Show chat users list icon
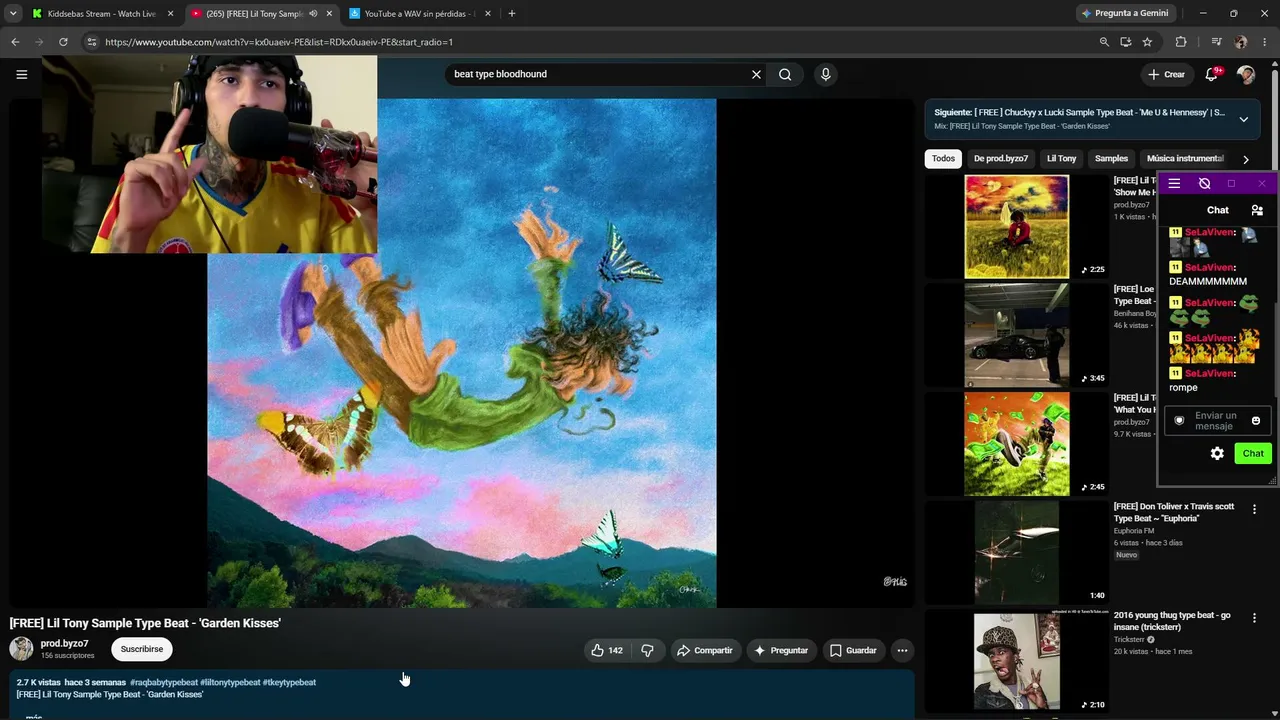This screenshot has width=1280, height=720. [1257, 210]
